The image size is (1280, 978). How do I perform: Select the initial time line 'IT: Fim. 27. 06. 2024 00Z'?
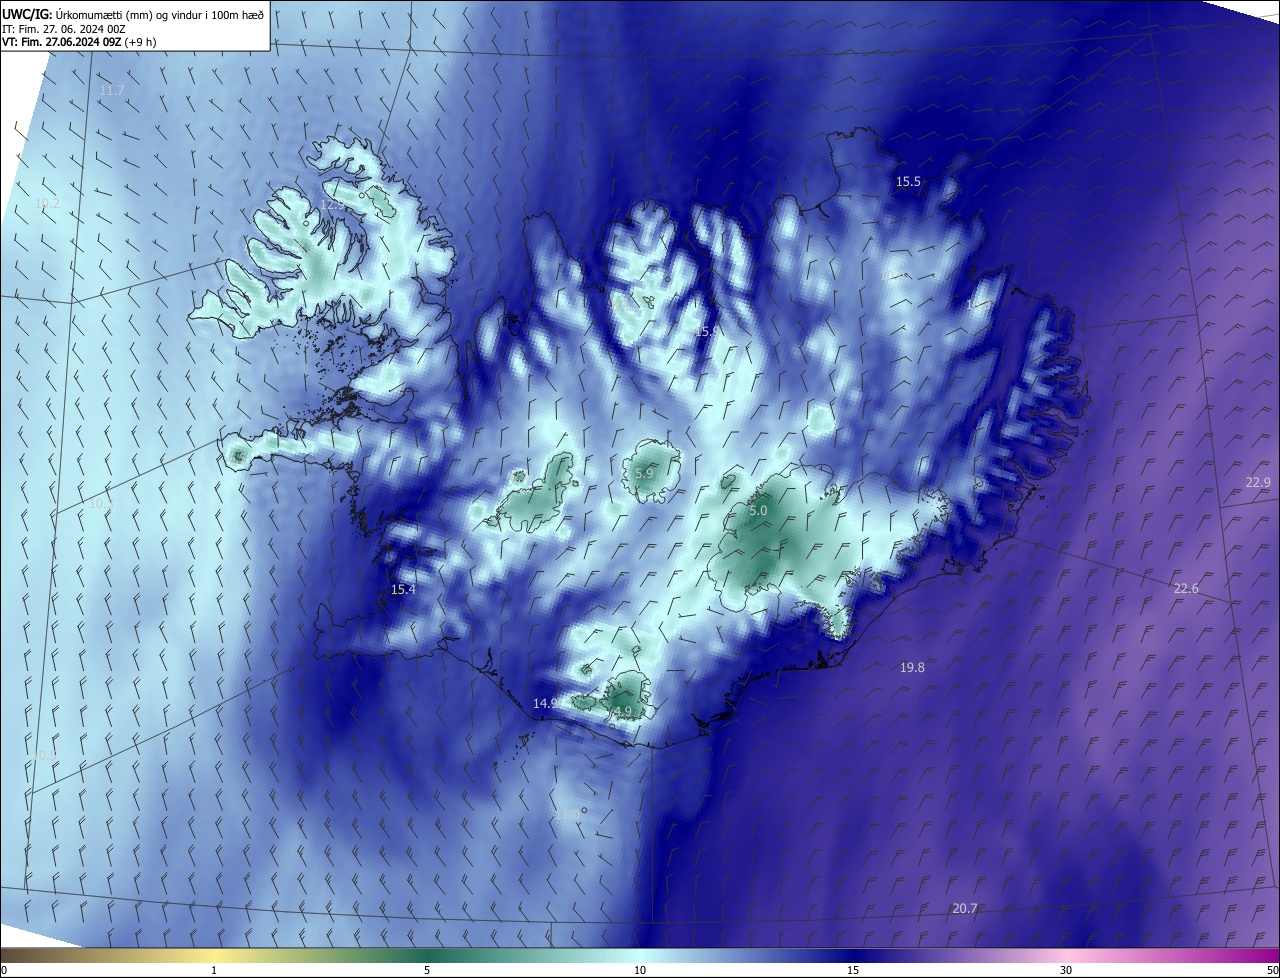click(x=62, y=29)
